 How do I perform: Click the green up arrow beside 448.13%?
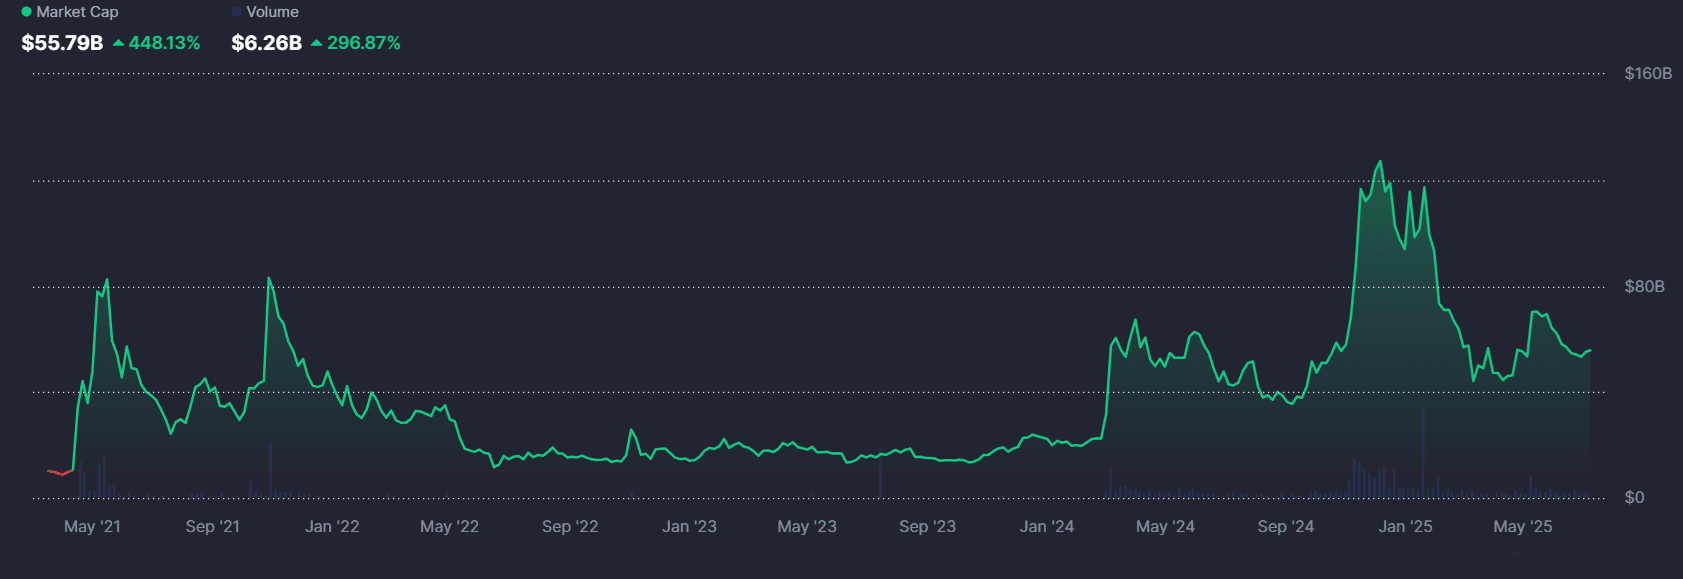pos(119,43)
